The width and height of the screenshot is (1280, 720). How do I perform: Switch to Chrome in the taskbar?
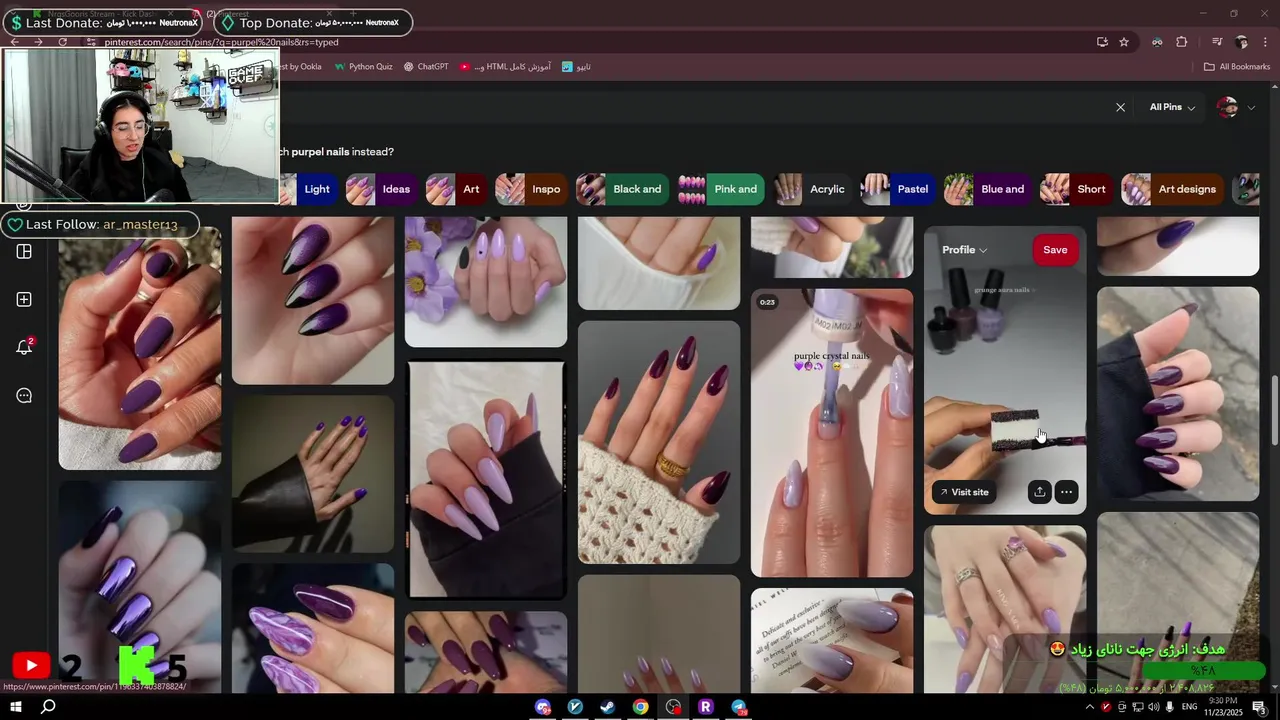point(640,707)
